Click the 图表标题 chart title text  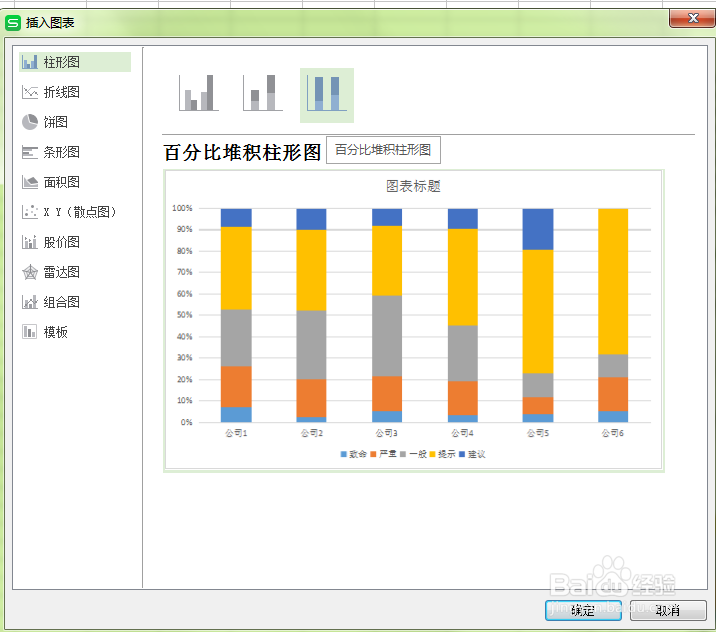(413, 186)
